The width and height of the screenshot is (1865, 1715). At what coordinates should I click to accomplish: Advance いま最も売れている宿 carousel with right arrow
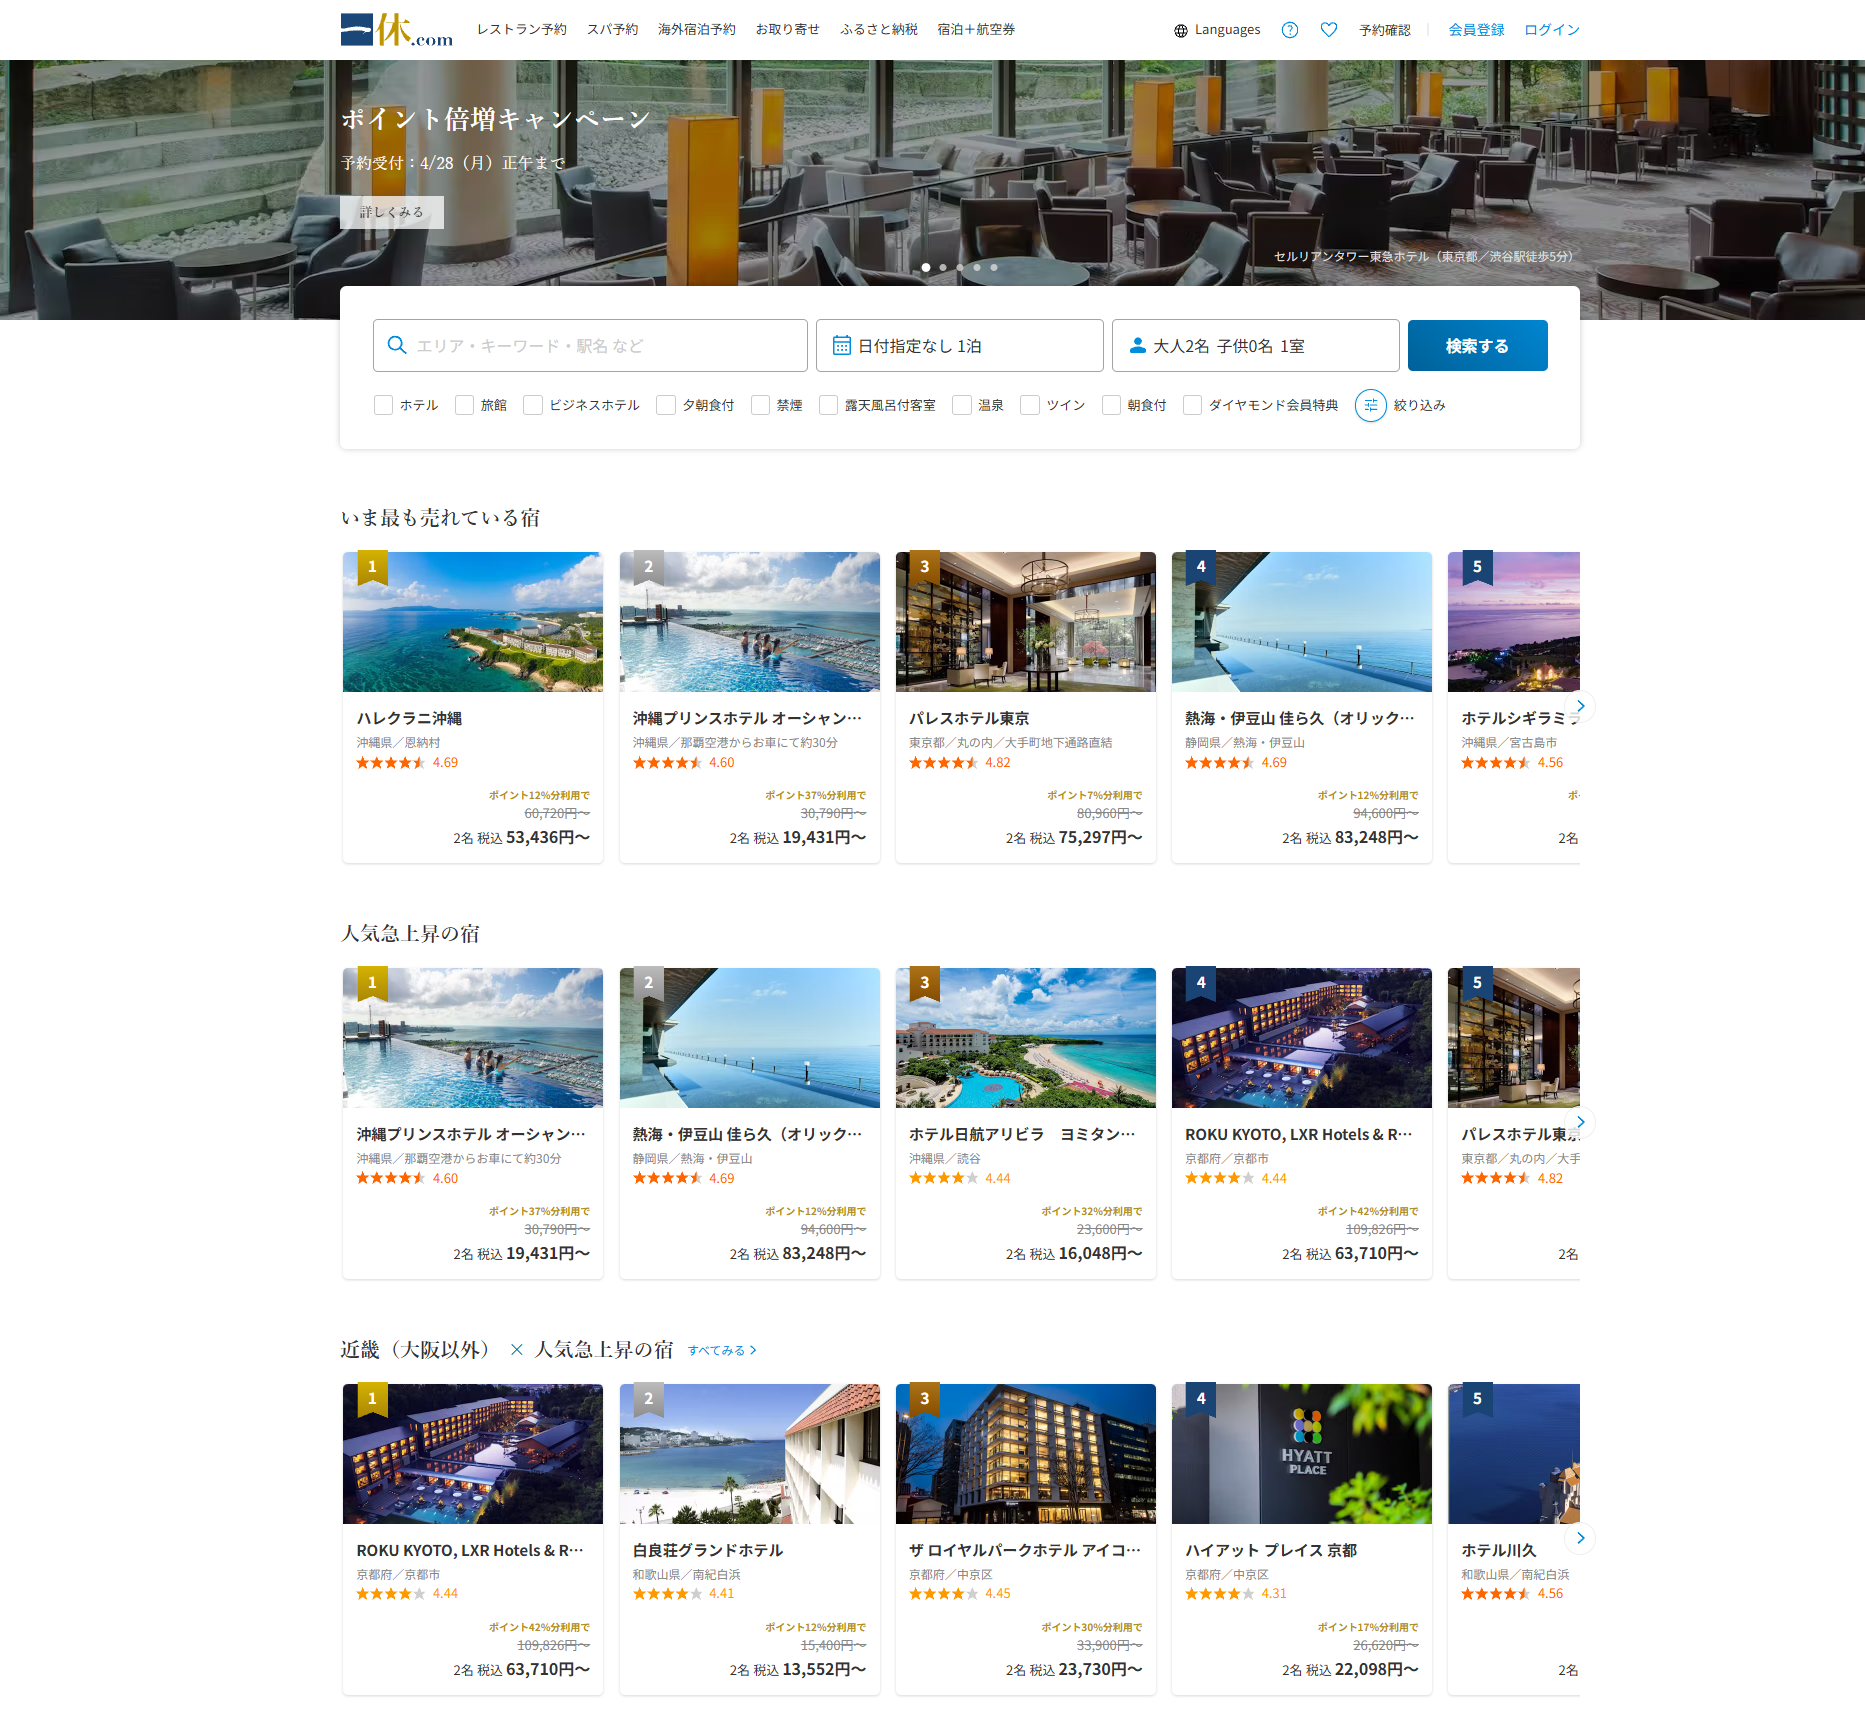[1580, 706]
